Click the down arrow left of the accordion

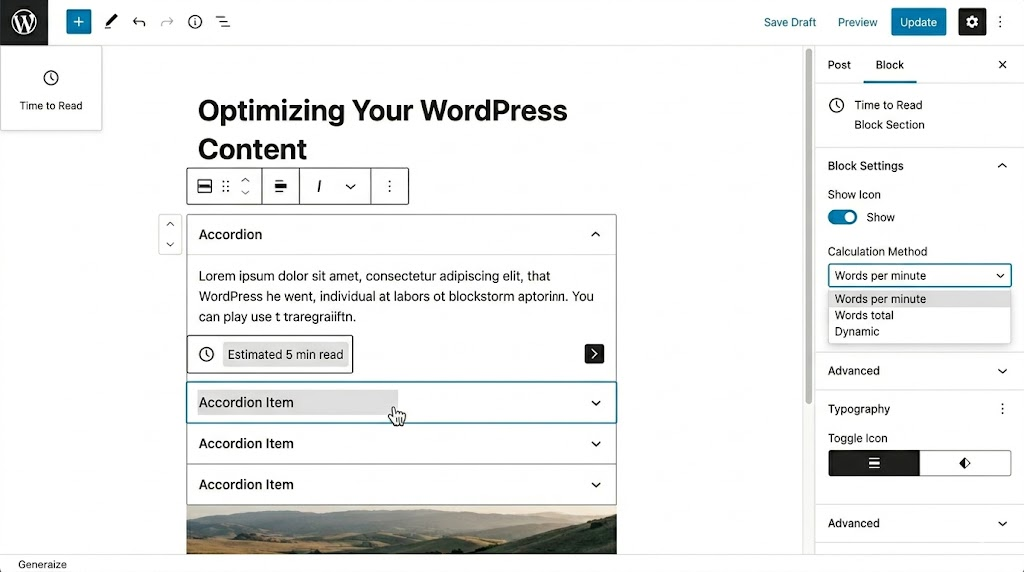pos(170,244)
